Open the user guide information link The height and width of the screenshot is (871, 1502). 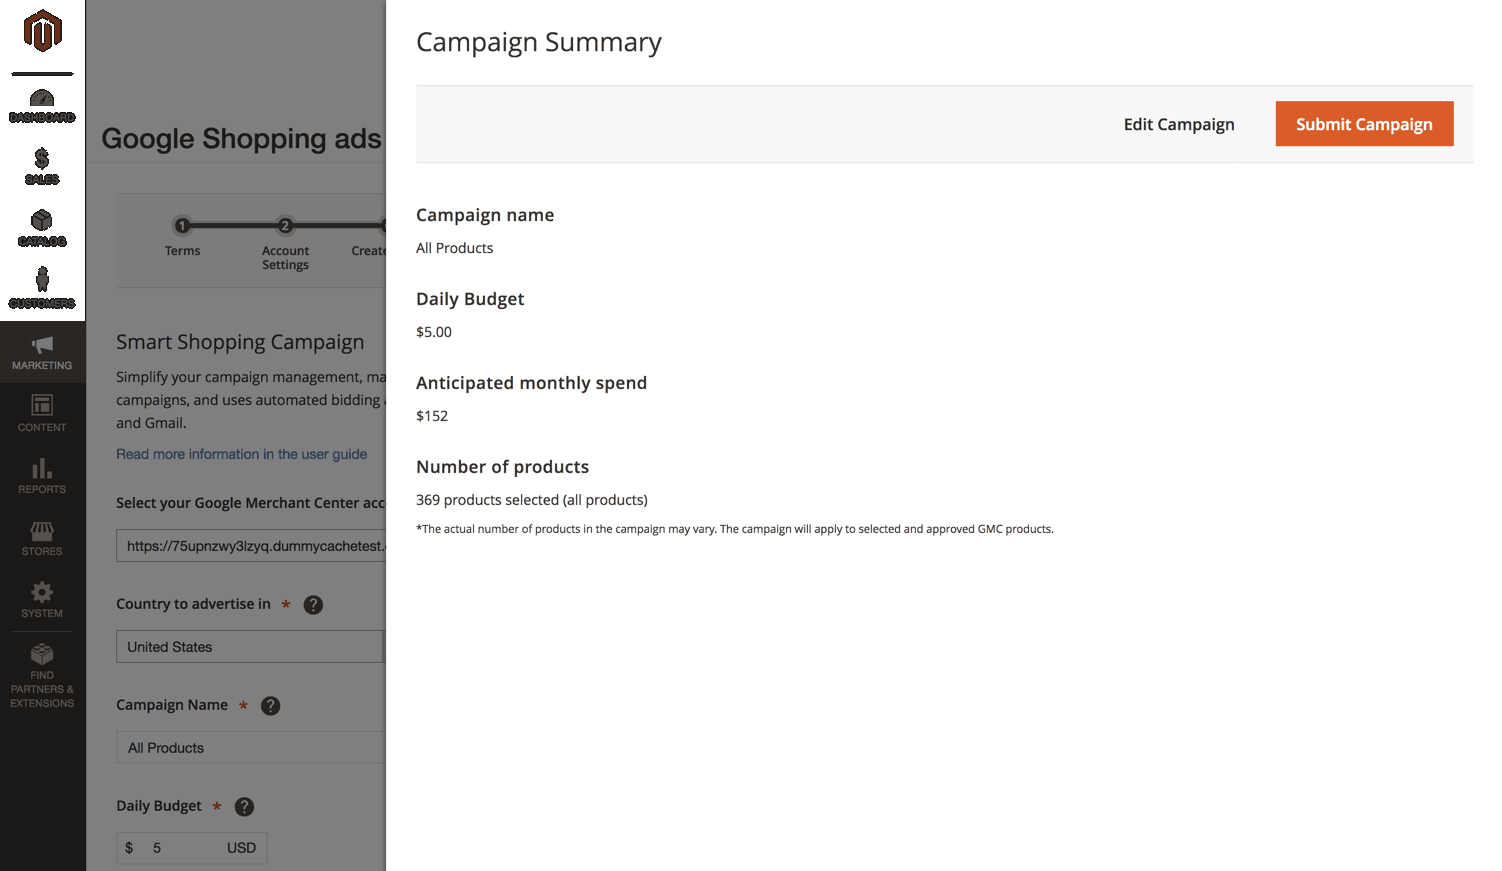point(241,454)
